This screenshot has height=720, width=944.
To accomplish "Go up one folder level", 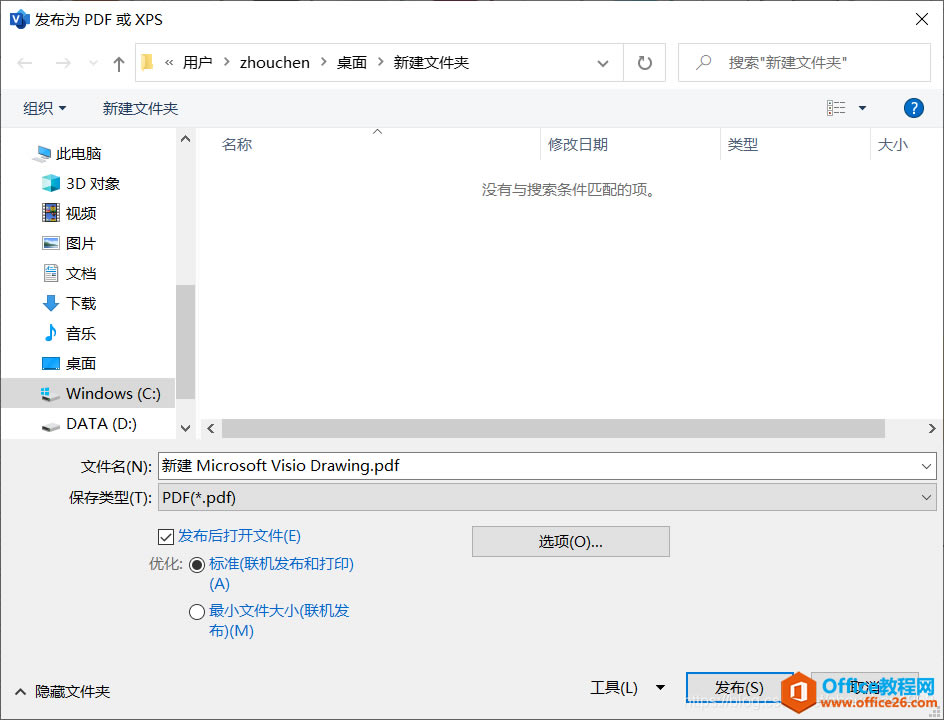I will [119, 63].
